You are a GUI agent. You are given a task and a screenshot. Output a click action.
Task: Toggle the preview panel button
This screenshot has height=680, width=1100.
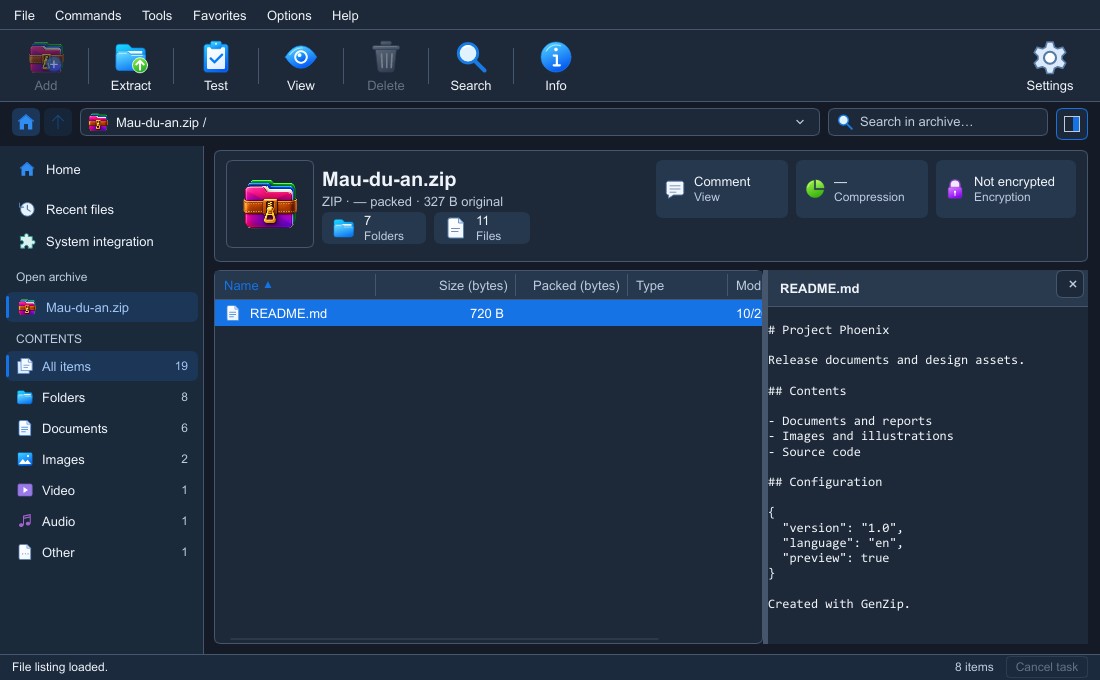(1072, 124)
